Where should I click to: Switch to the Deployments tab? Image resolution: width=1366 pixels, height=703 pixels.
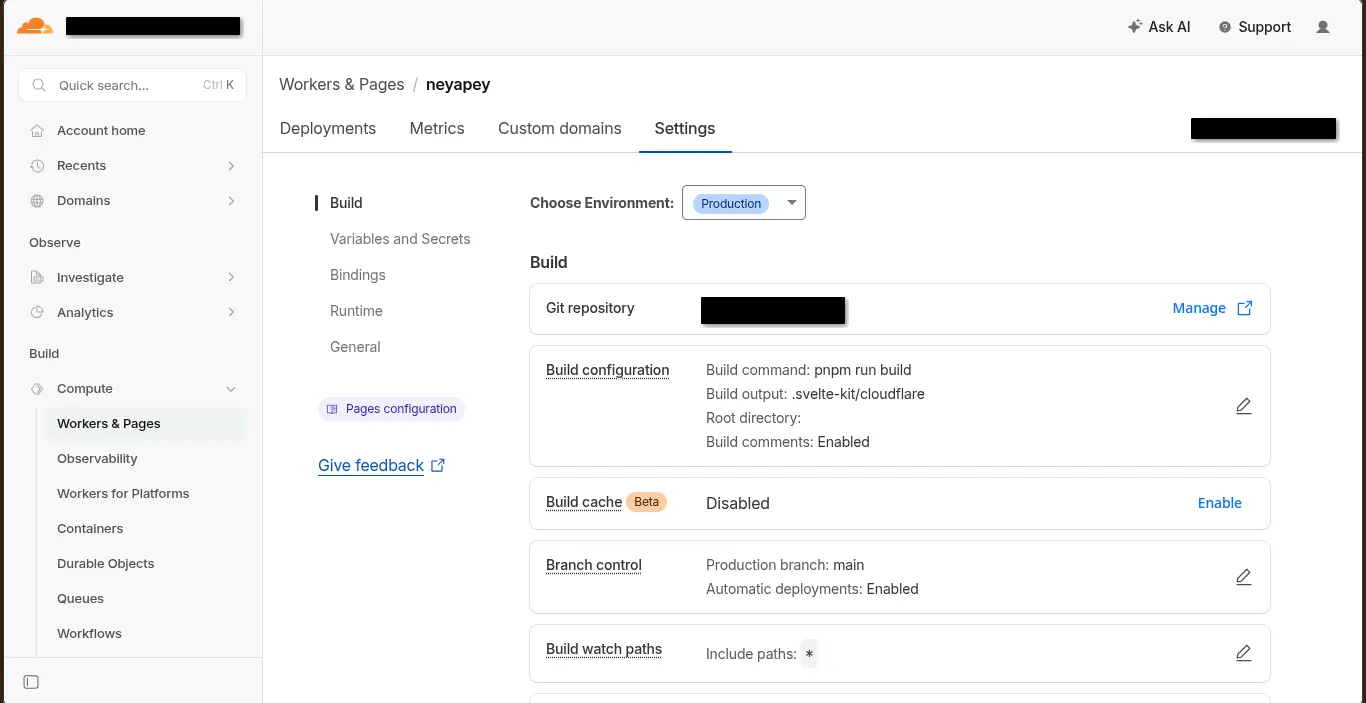328,128
